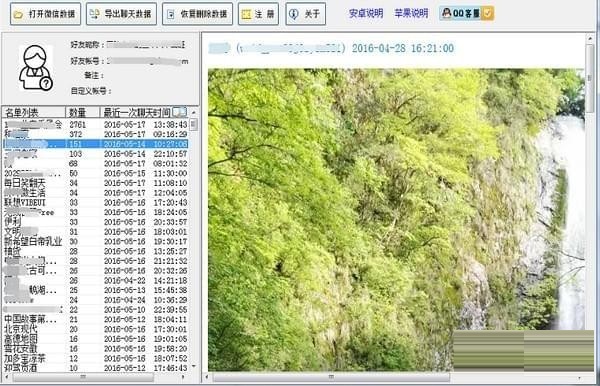Open the waterfall cliff photo in the chat
This screenshot has height=386, width=600.
pos(396,220)
